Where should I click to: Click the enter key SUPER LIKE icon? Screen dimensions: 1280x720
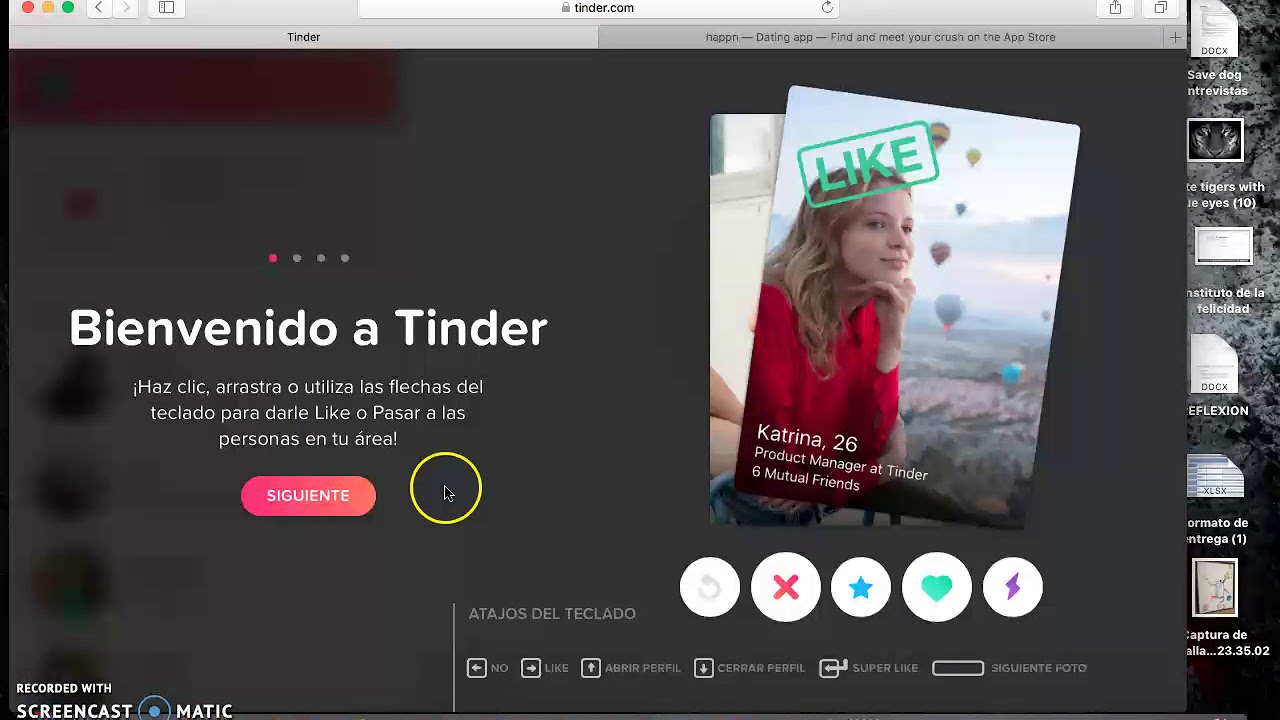point(834,668)
